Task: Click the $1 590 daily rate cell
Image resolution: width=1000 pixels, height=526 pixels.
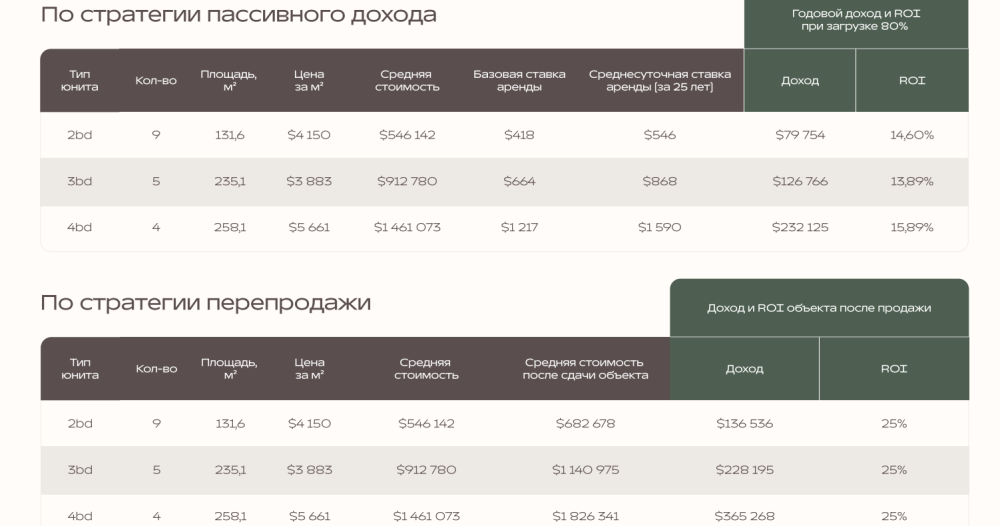Action: [x=659, y=227]
